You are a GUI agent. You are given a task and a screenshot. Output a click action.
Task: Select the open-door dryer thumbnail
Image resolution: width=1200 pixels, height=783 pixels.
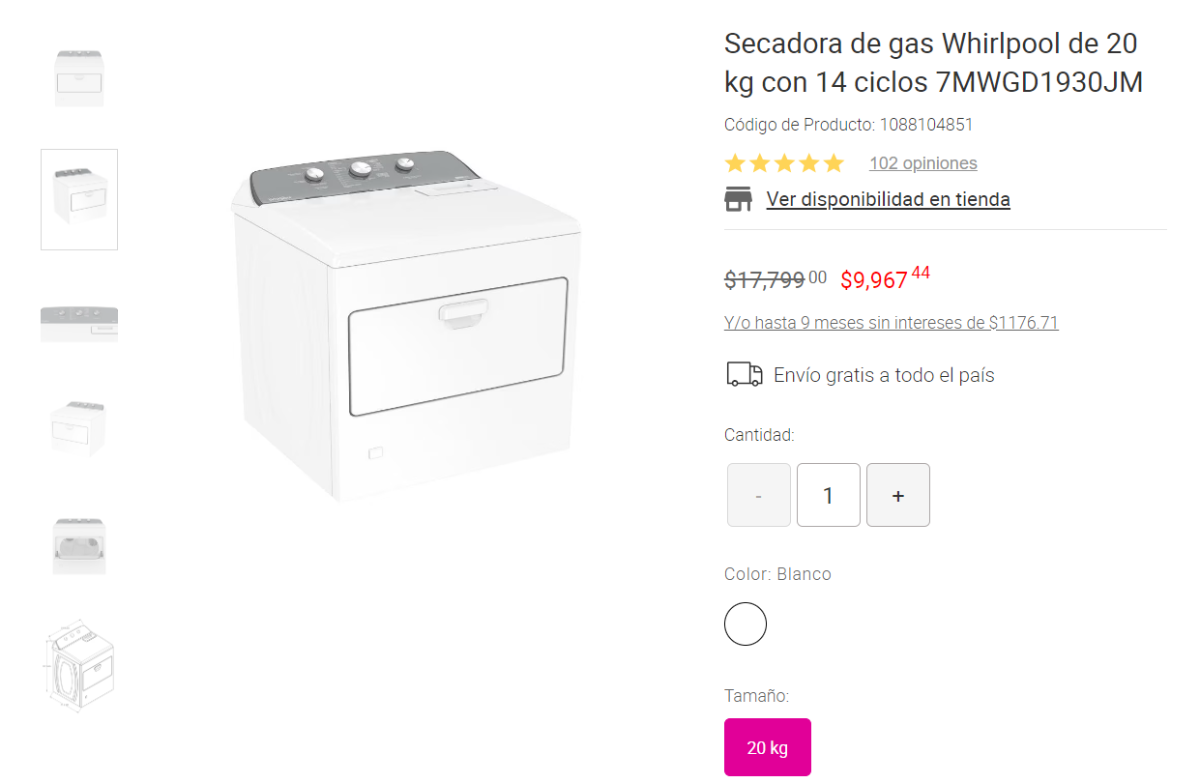(x=79, y=545)
